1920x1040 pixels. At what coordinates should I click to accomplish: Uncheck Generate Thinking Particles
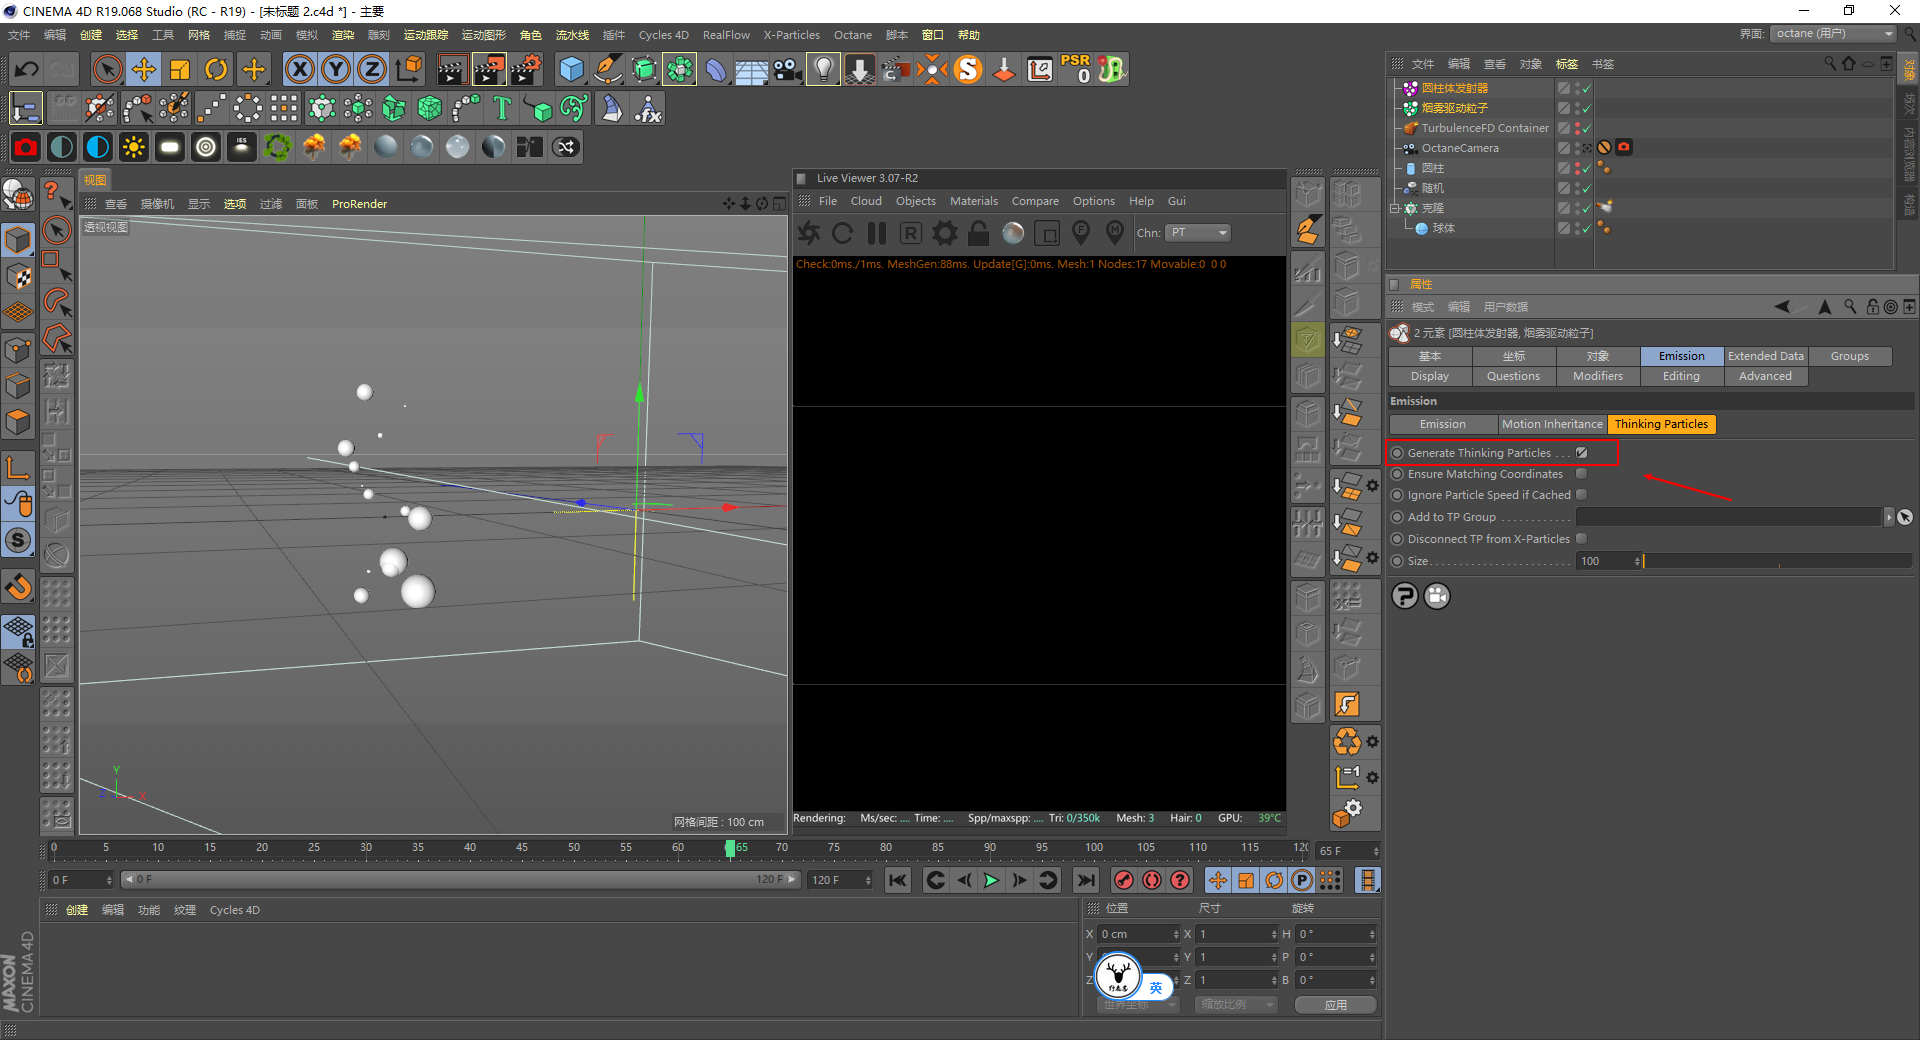1582,453
